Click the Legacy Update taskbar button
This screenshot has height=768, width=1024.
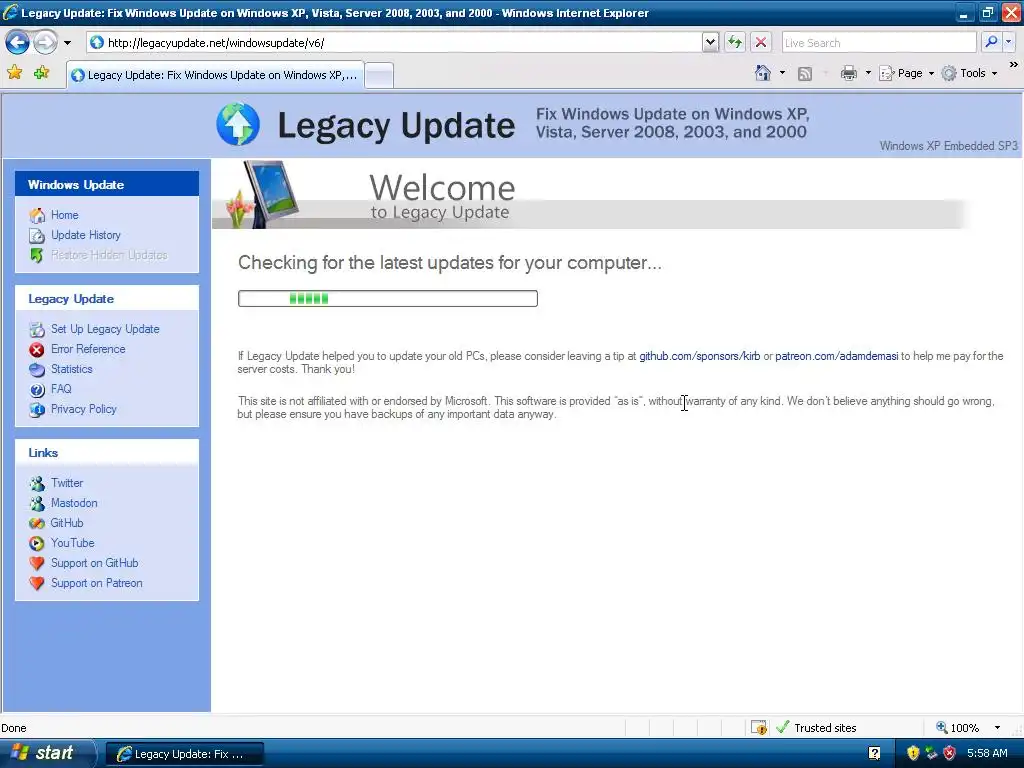pyautogui.click(x=184, y=754)
